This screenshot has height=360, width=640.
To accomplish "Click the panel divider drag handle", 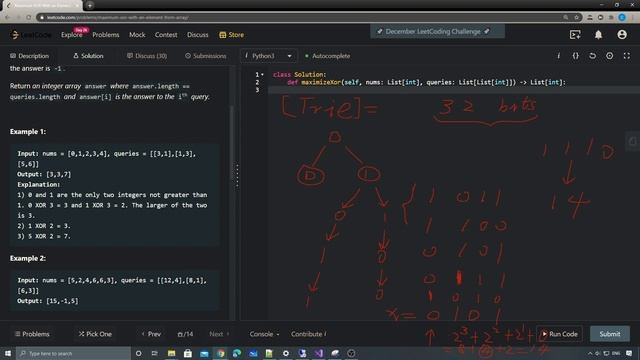I will (237, 176).
